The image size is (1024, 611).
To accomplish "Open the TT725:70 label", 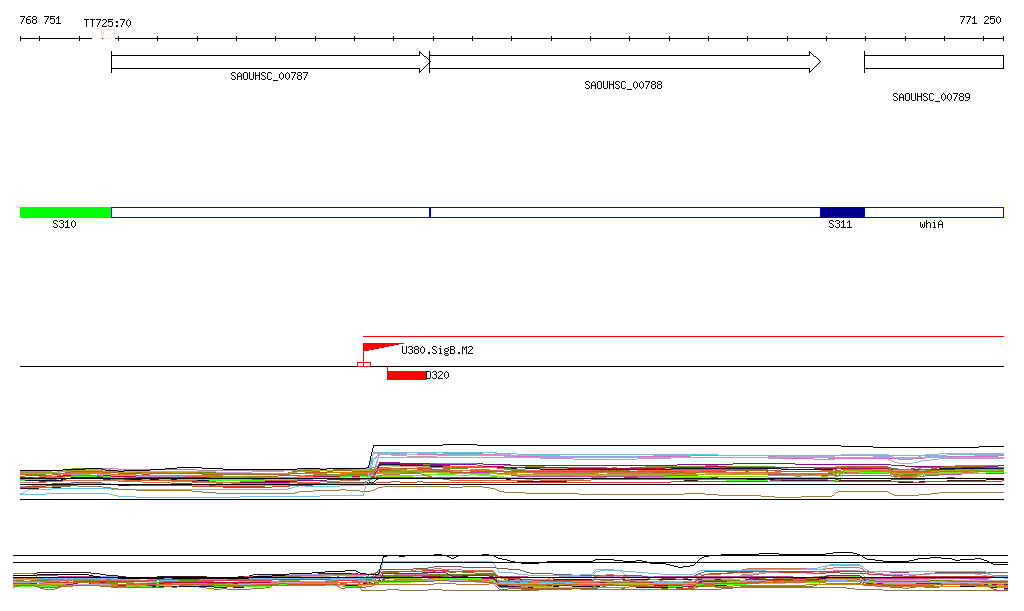I will [107, 22].
